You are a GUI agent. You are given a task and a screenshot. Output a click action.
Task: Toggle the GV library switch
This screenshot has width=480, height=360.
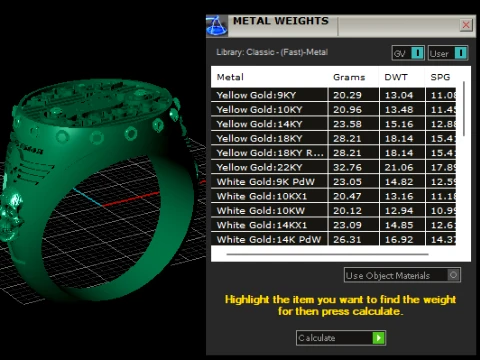[408, 53]
